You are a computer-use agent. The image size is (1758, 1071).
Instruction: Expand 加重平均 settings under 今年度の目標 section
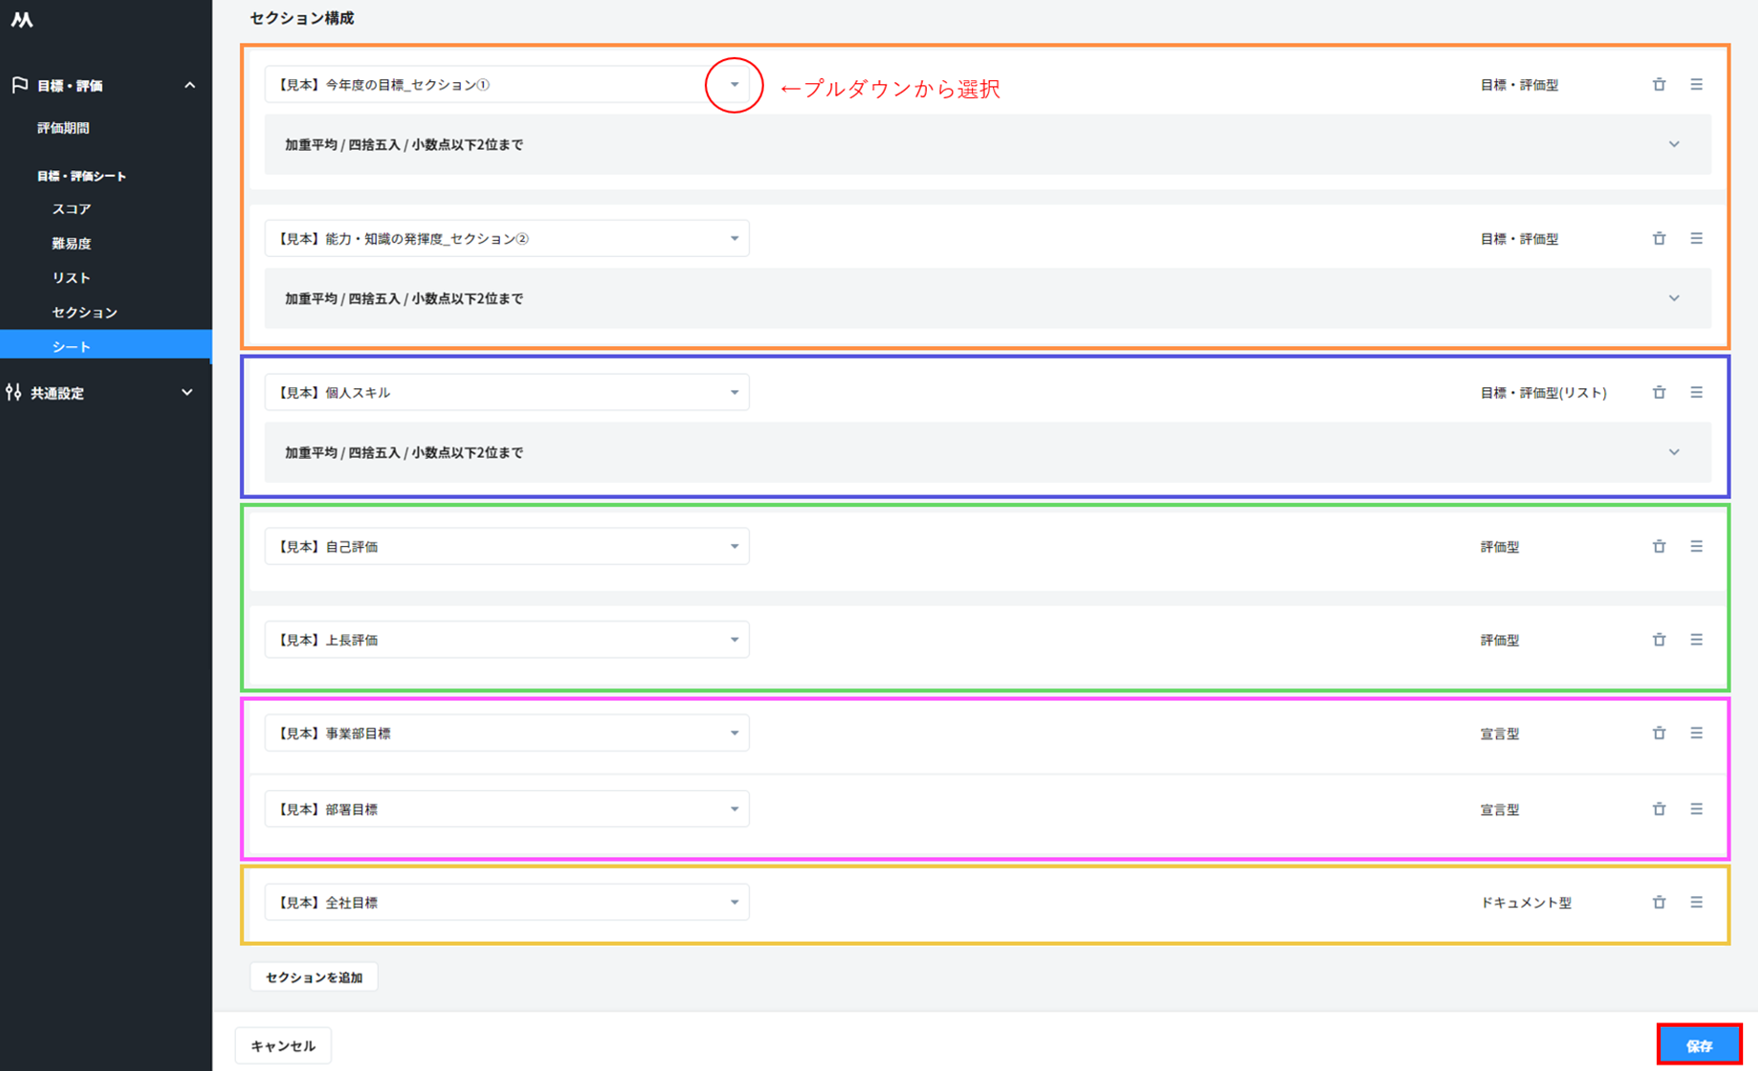click(x=1673, y=145)
